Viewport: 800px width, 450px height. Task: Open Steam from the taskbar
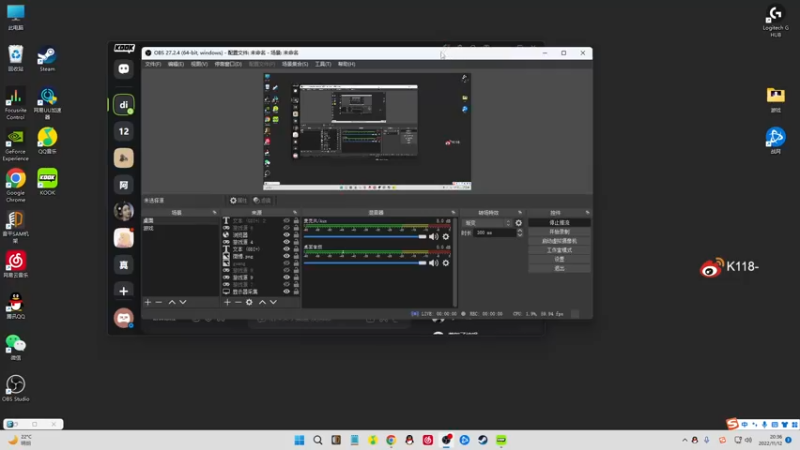[483, 440]
